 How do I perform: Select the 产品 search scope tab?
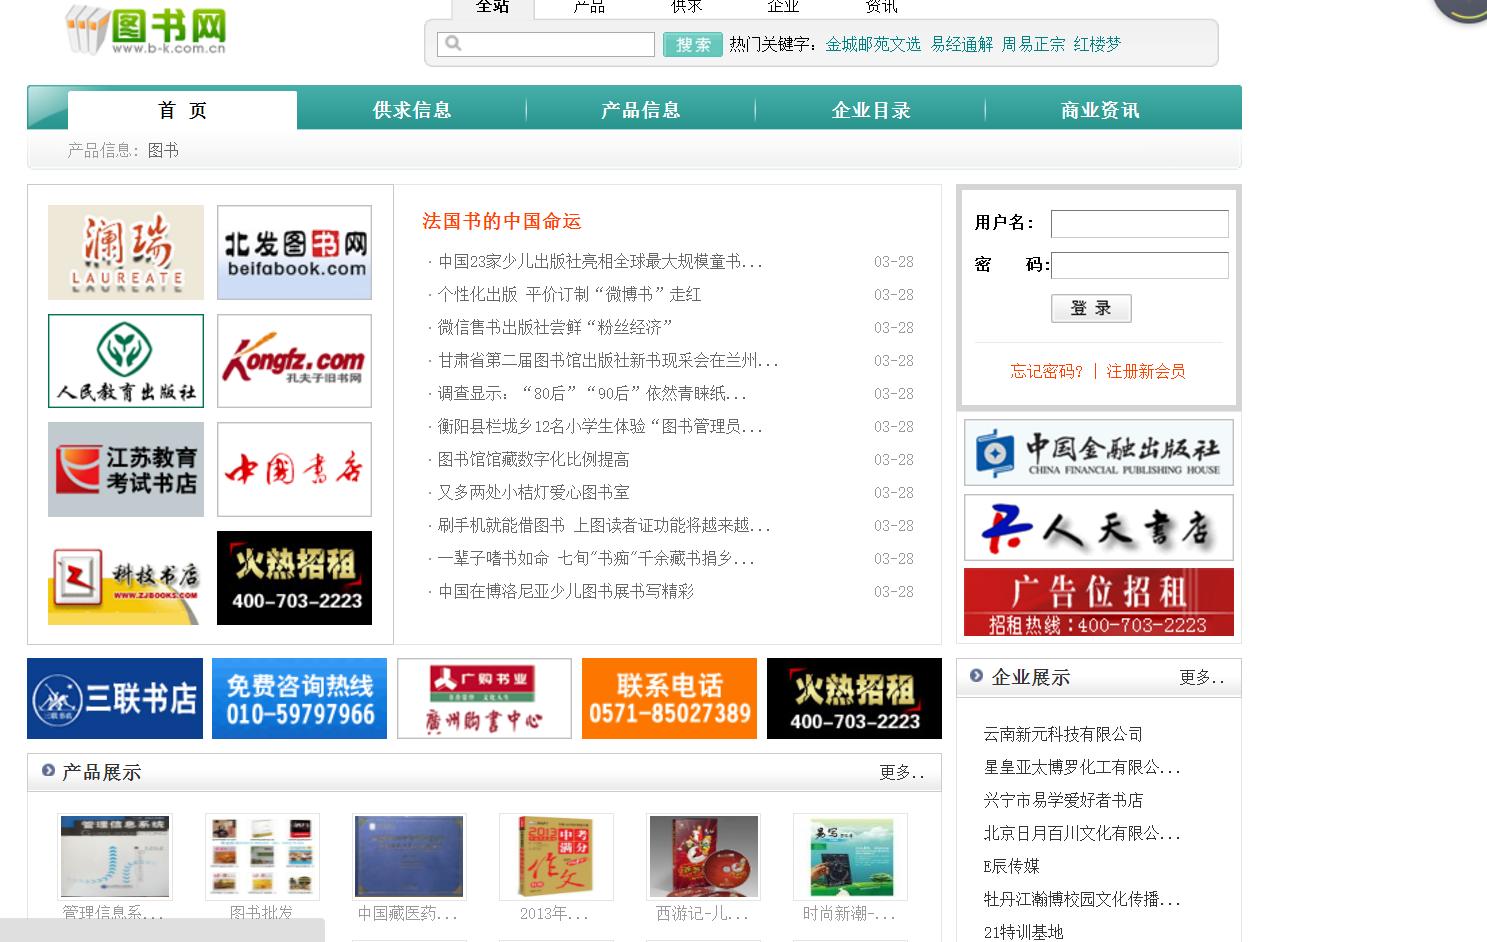(589, 7)
